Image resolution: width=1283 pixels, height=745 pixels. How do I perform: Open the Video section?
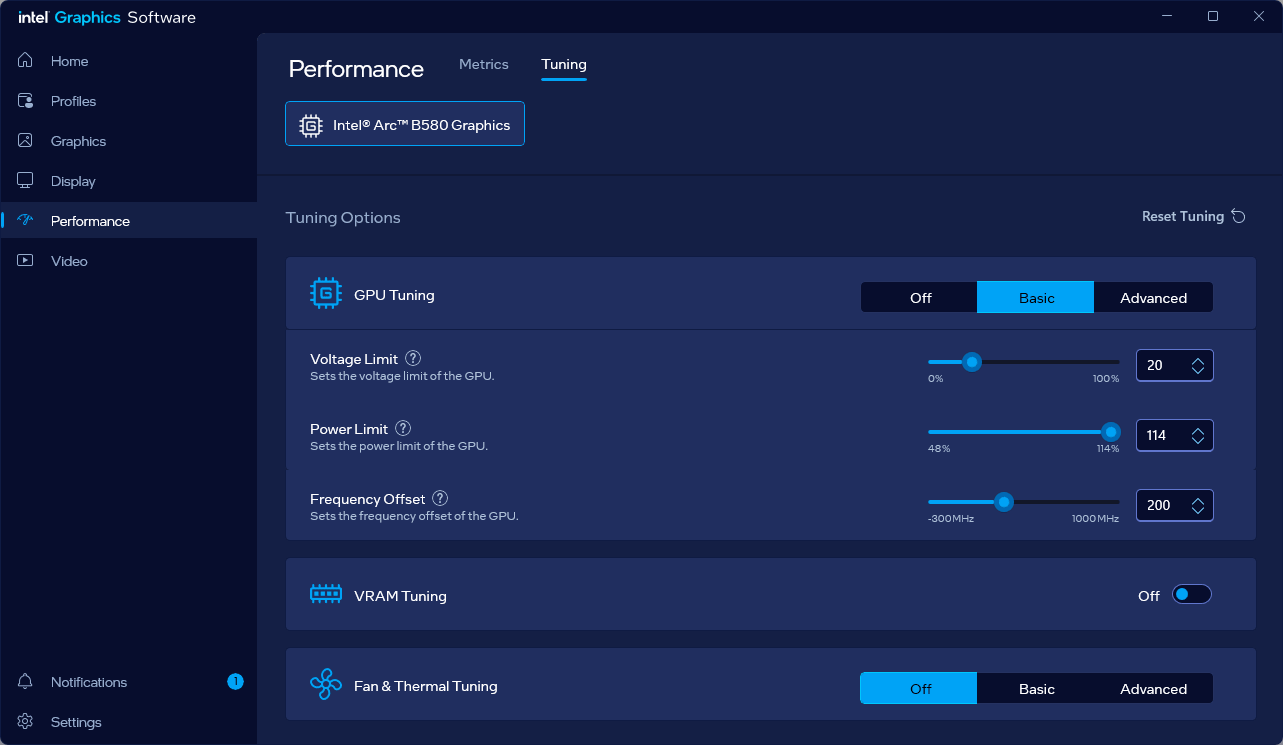pos(69,261)
